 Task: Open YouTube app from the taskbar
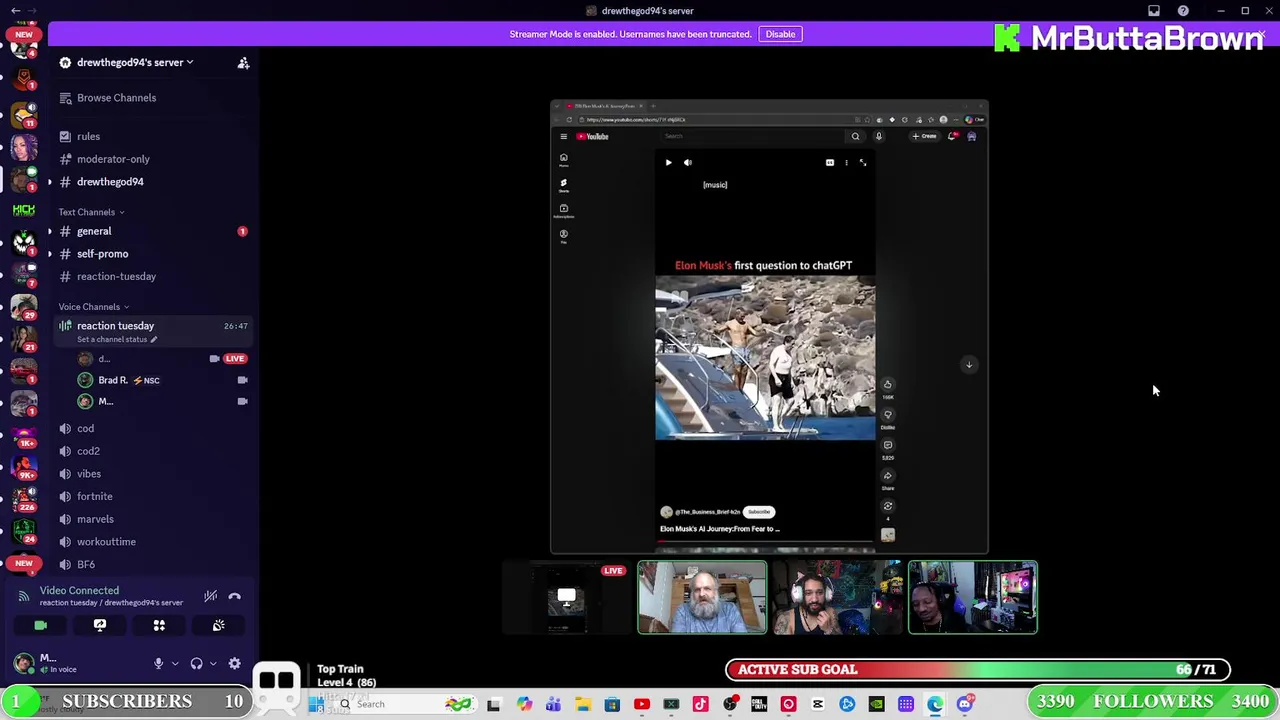(x=642, y=704)
